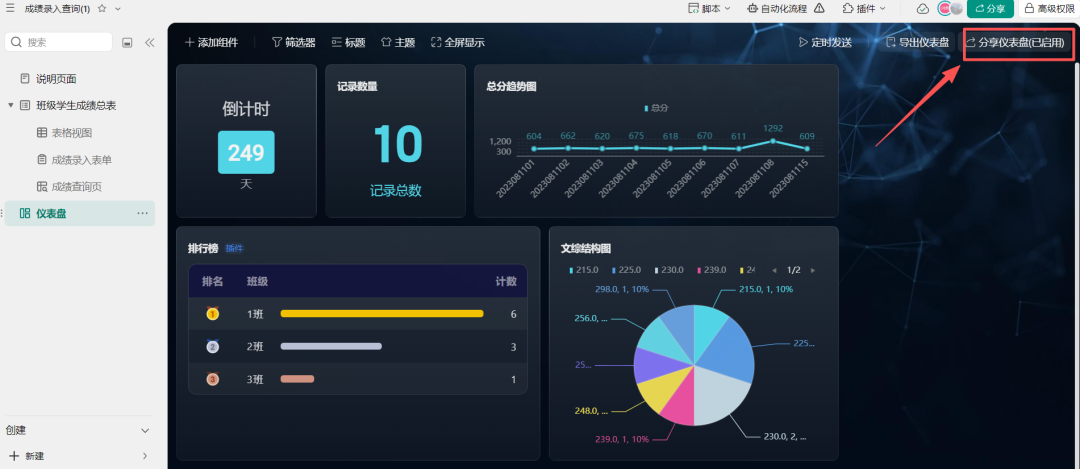Click the 标题 toolbar item
Image resolution: width=1080 pixels, height=469 pixels.
(348, 42)
